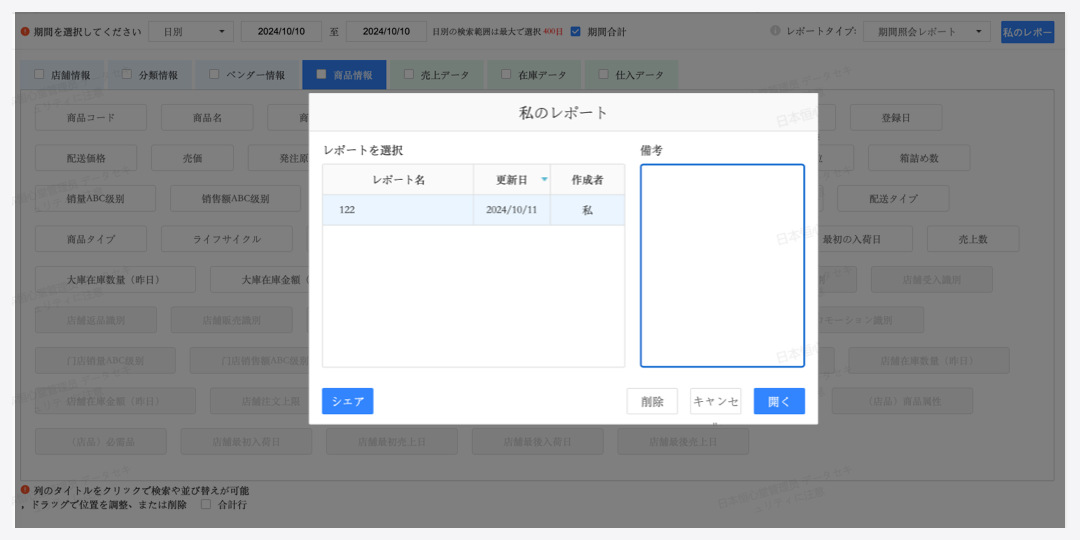Toggle the 期間合計 checkbox
This screenshot has width=1080, height=540.
[x=575, y=31]
